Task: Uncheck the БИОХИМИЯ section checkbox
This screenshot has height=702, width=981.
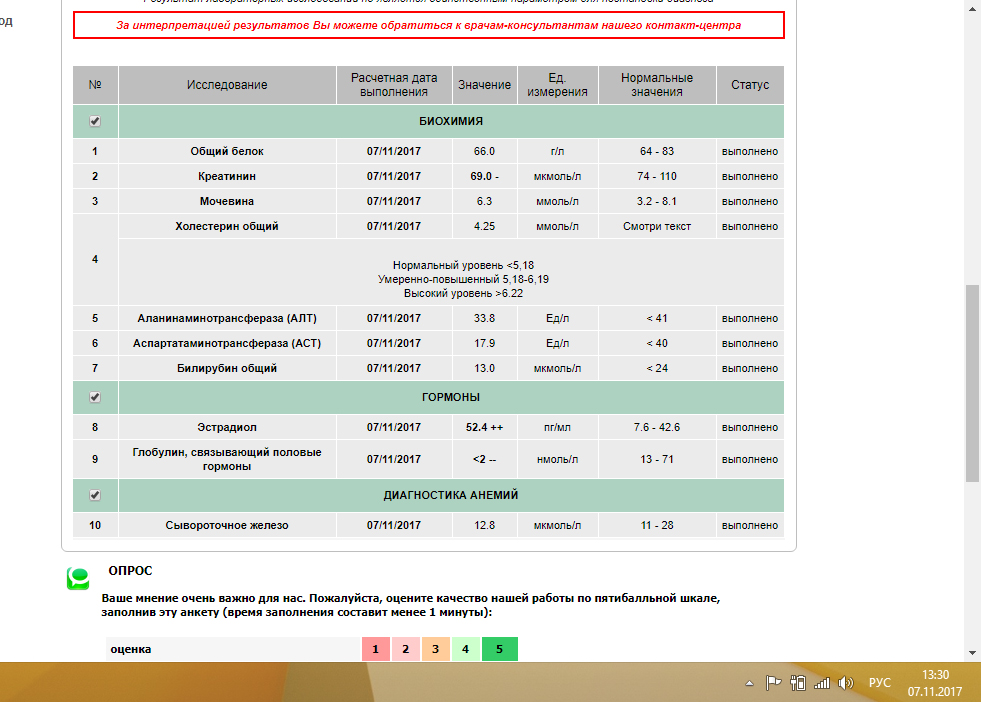Action: click(95, 121)
